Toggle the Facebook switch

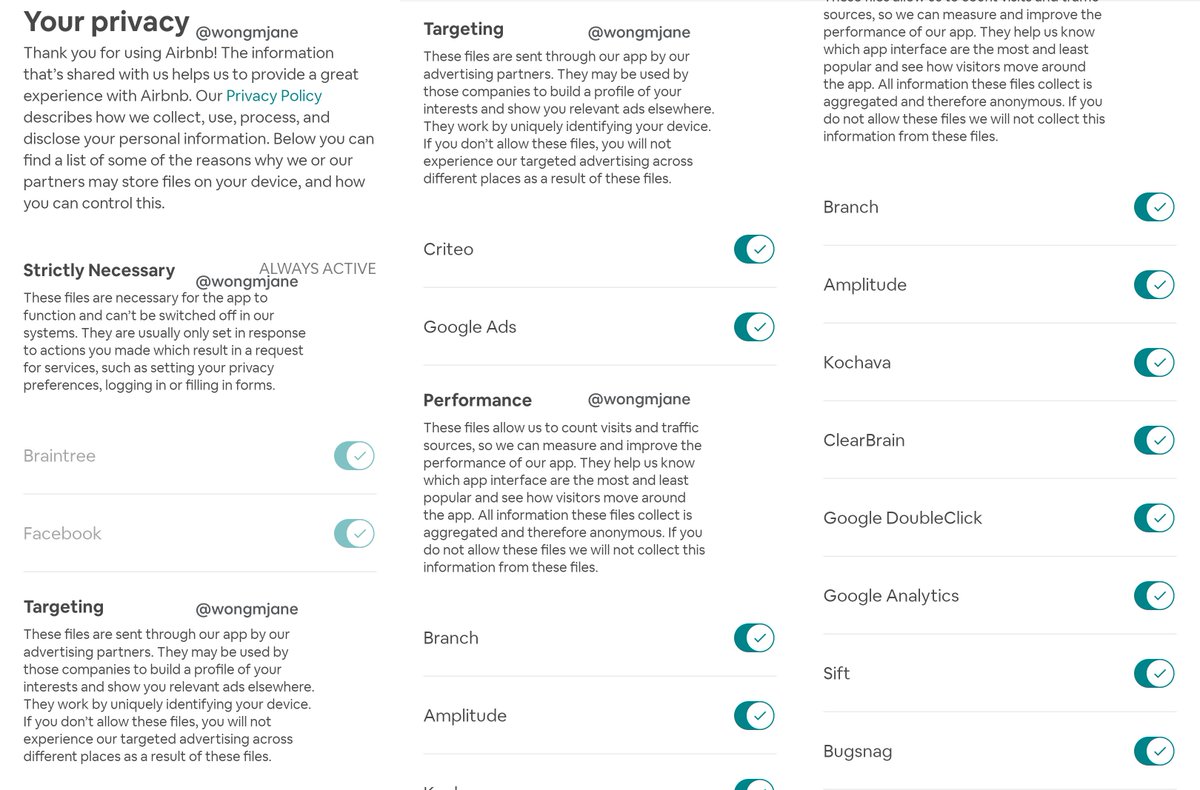354,534
